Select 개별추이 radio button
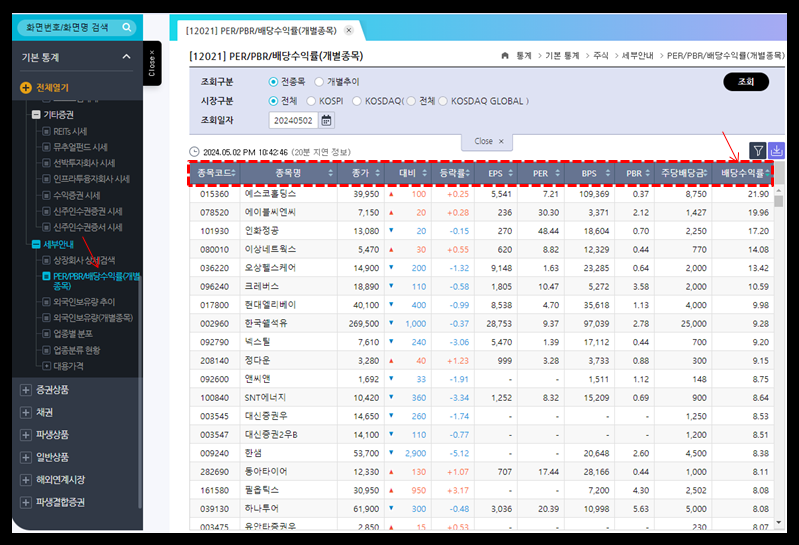This screenshot has width=799, height=545. point(319,81)
